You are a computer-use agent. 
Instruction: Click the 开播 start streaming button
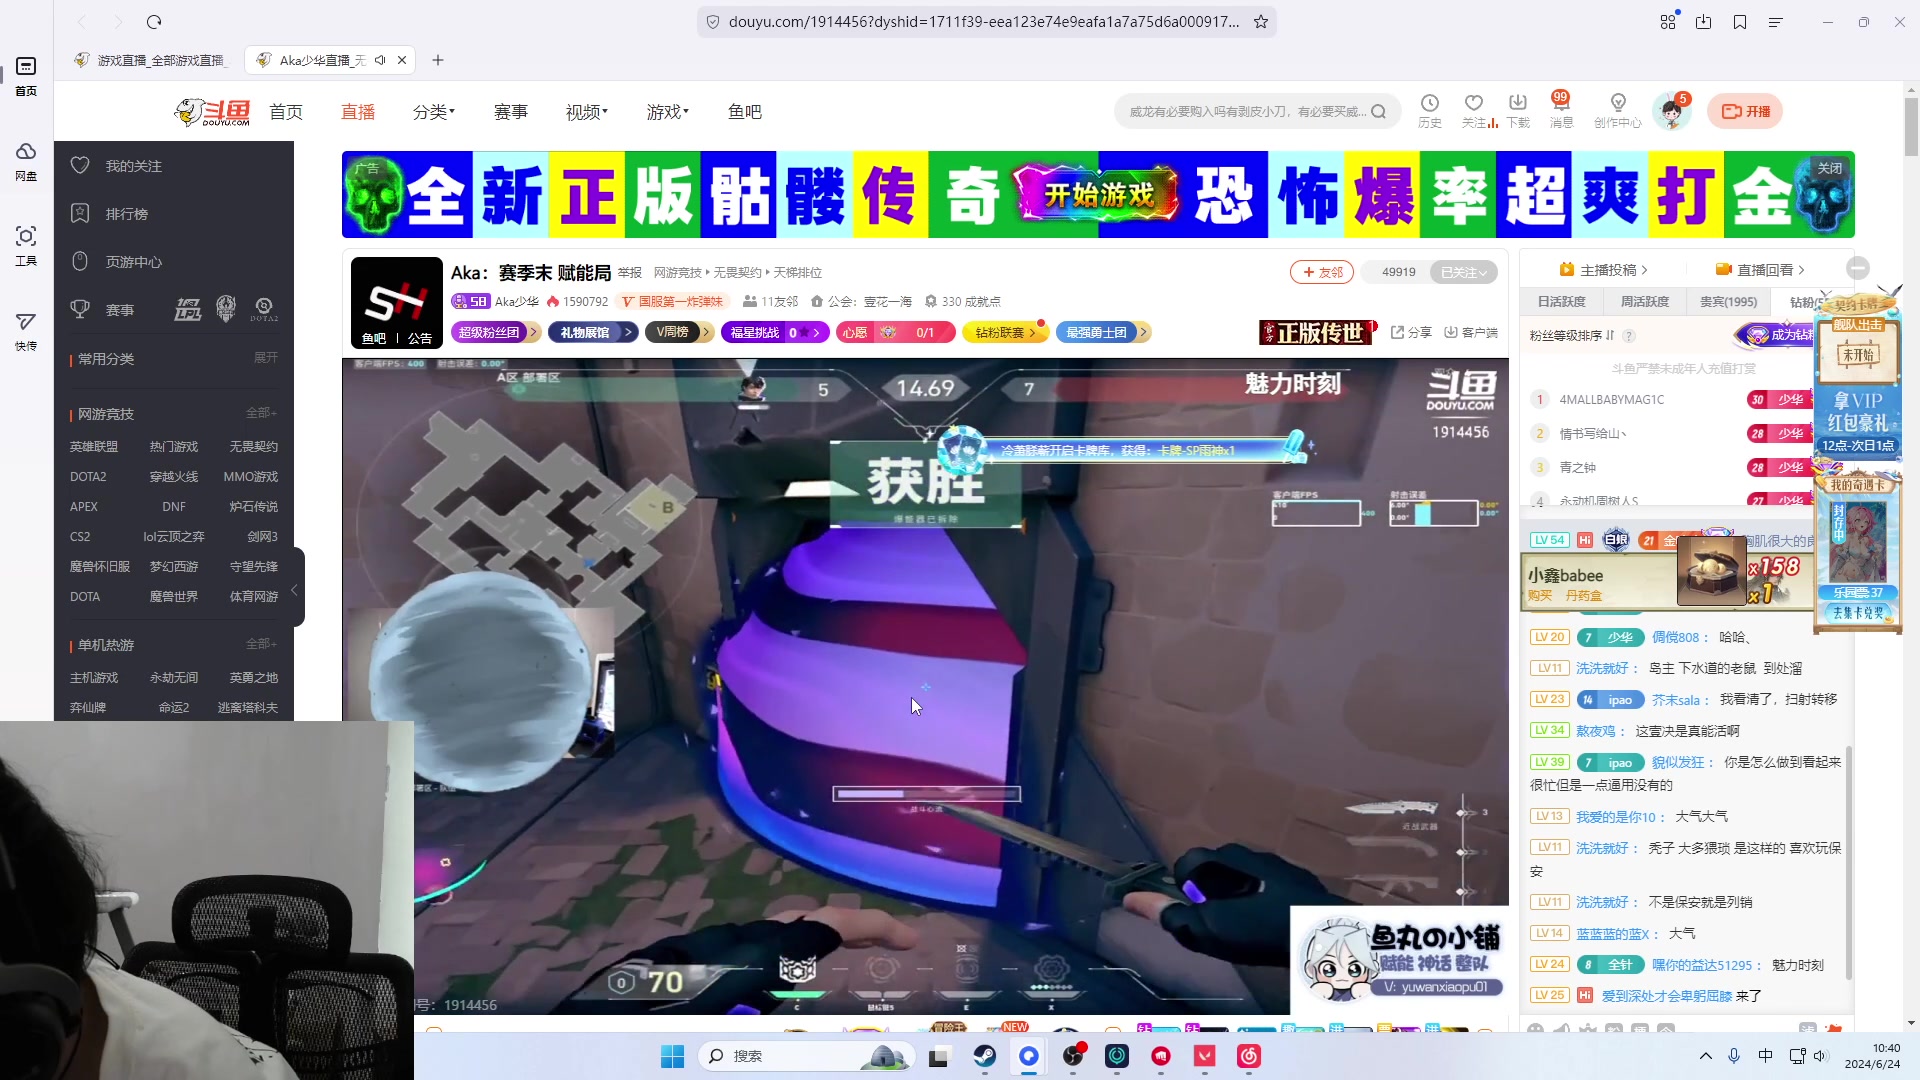1745,111
